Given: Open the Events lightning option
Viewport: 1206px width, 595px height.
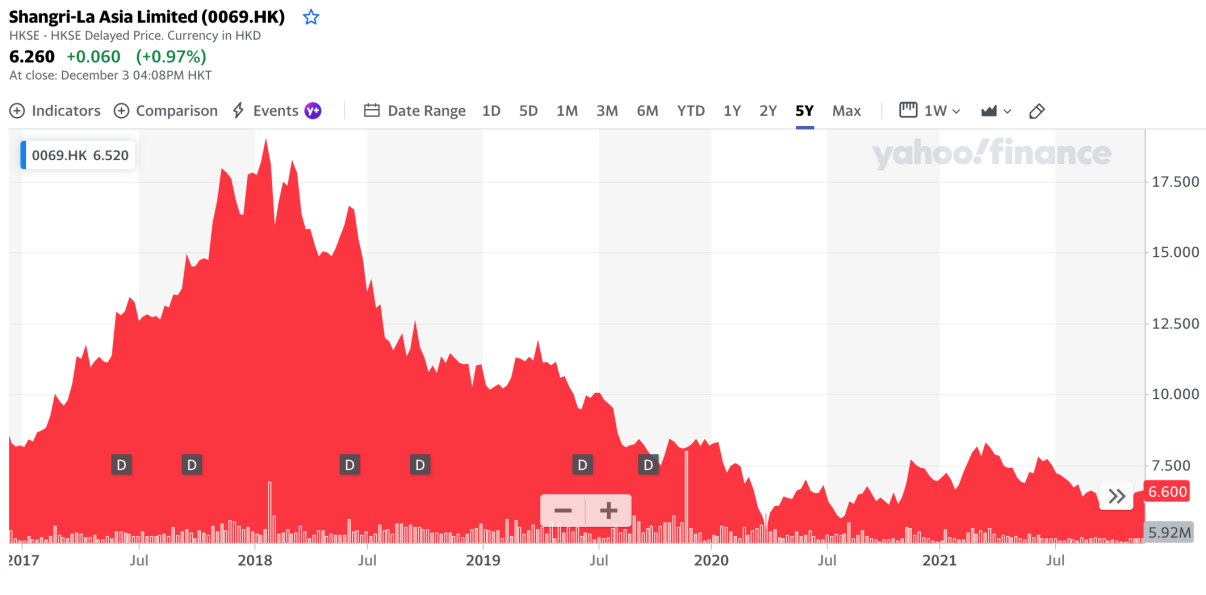Looking at the screenshot, I should [x=265, y=111].
